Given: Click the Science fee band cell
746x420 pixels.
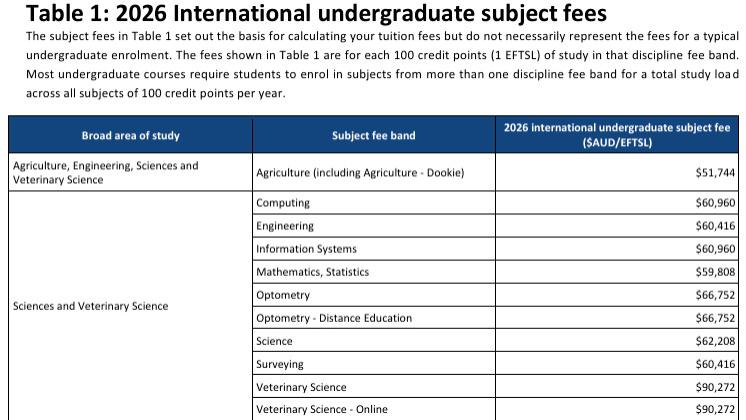Looking at the screenshot, I should coord(275,341).
